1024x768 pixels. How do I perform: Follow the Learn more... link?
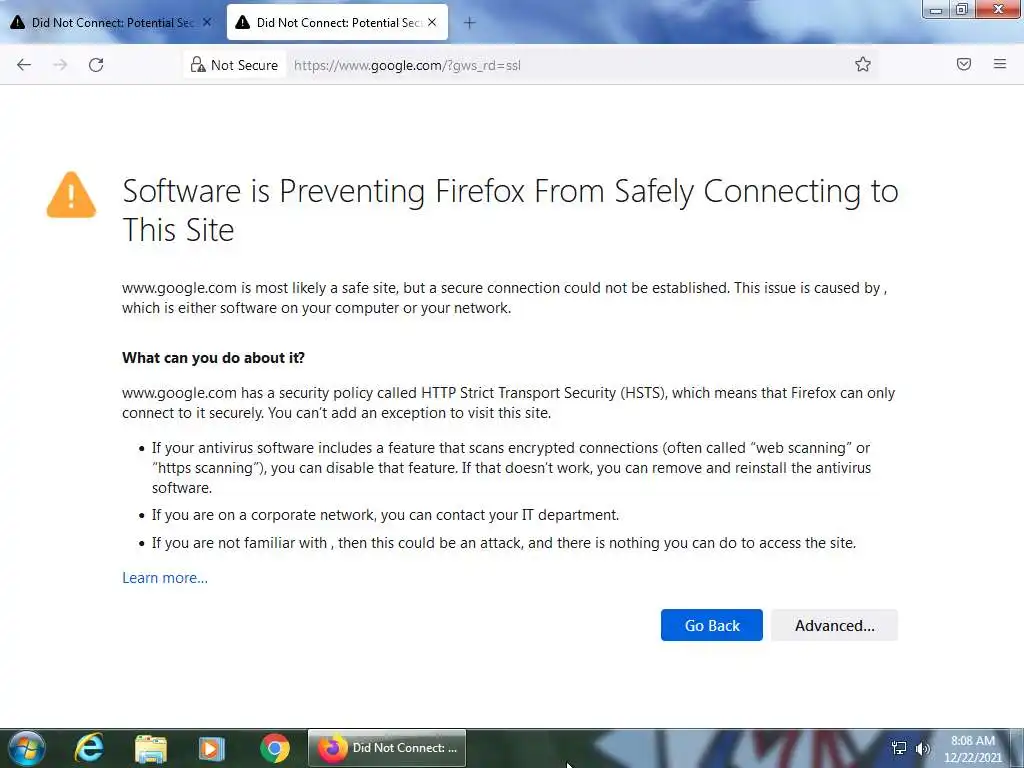pyautogui.click(x=165, y=578)
